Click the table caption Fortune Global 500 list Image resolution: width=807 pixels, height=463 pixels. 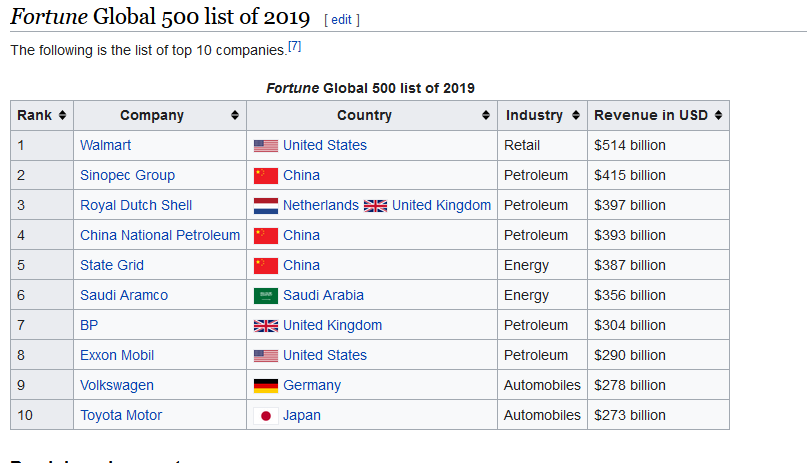[x=371, y=88]
